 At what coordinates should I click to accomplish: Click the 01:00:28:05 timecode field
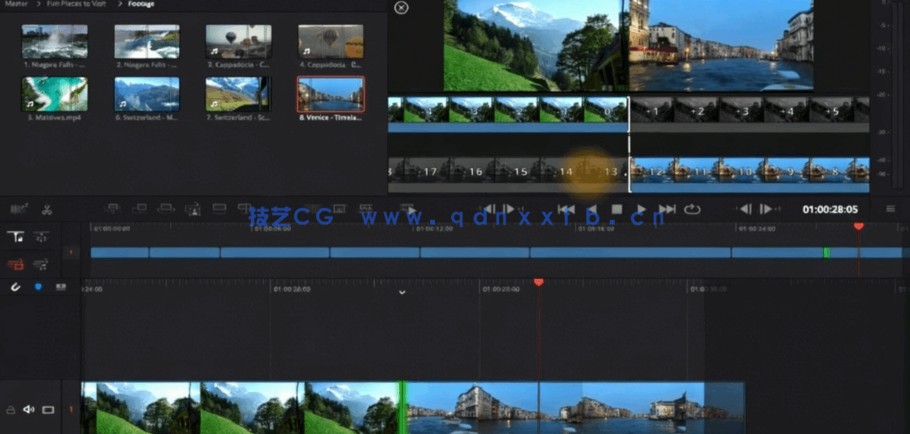(830, 209)
